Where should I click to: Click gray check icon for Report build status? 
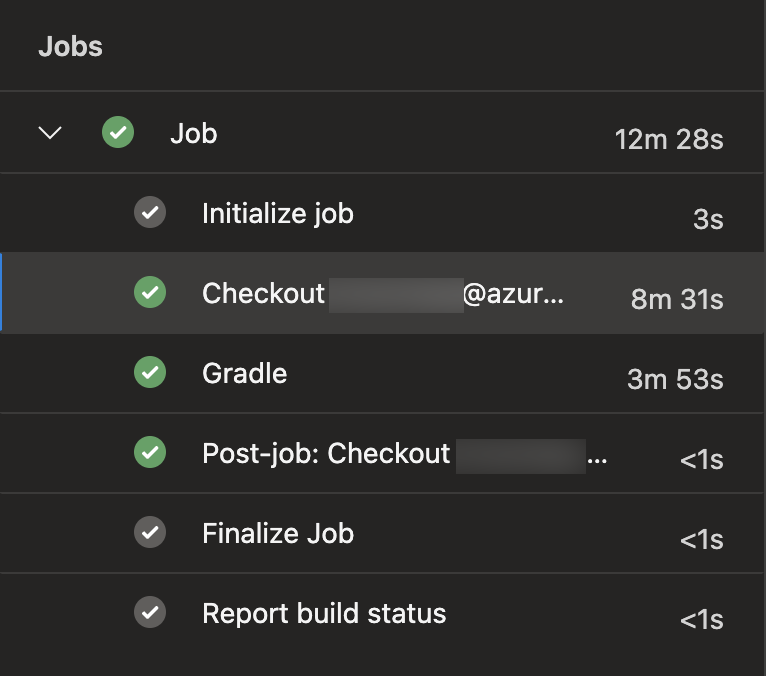click(x=150, y=612)
